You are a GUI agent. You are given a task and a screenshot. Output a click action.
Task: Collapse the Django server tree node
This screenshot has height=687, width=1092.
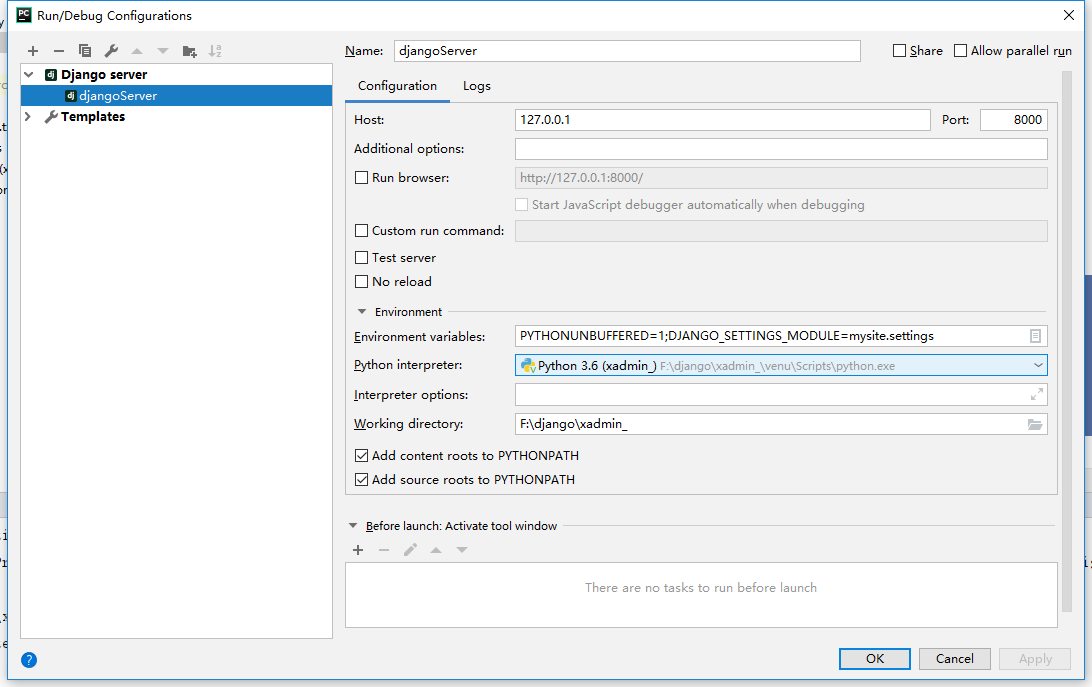pyautogui.click(x=29, y=75)
